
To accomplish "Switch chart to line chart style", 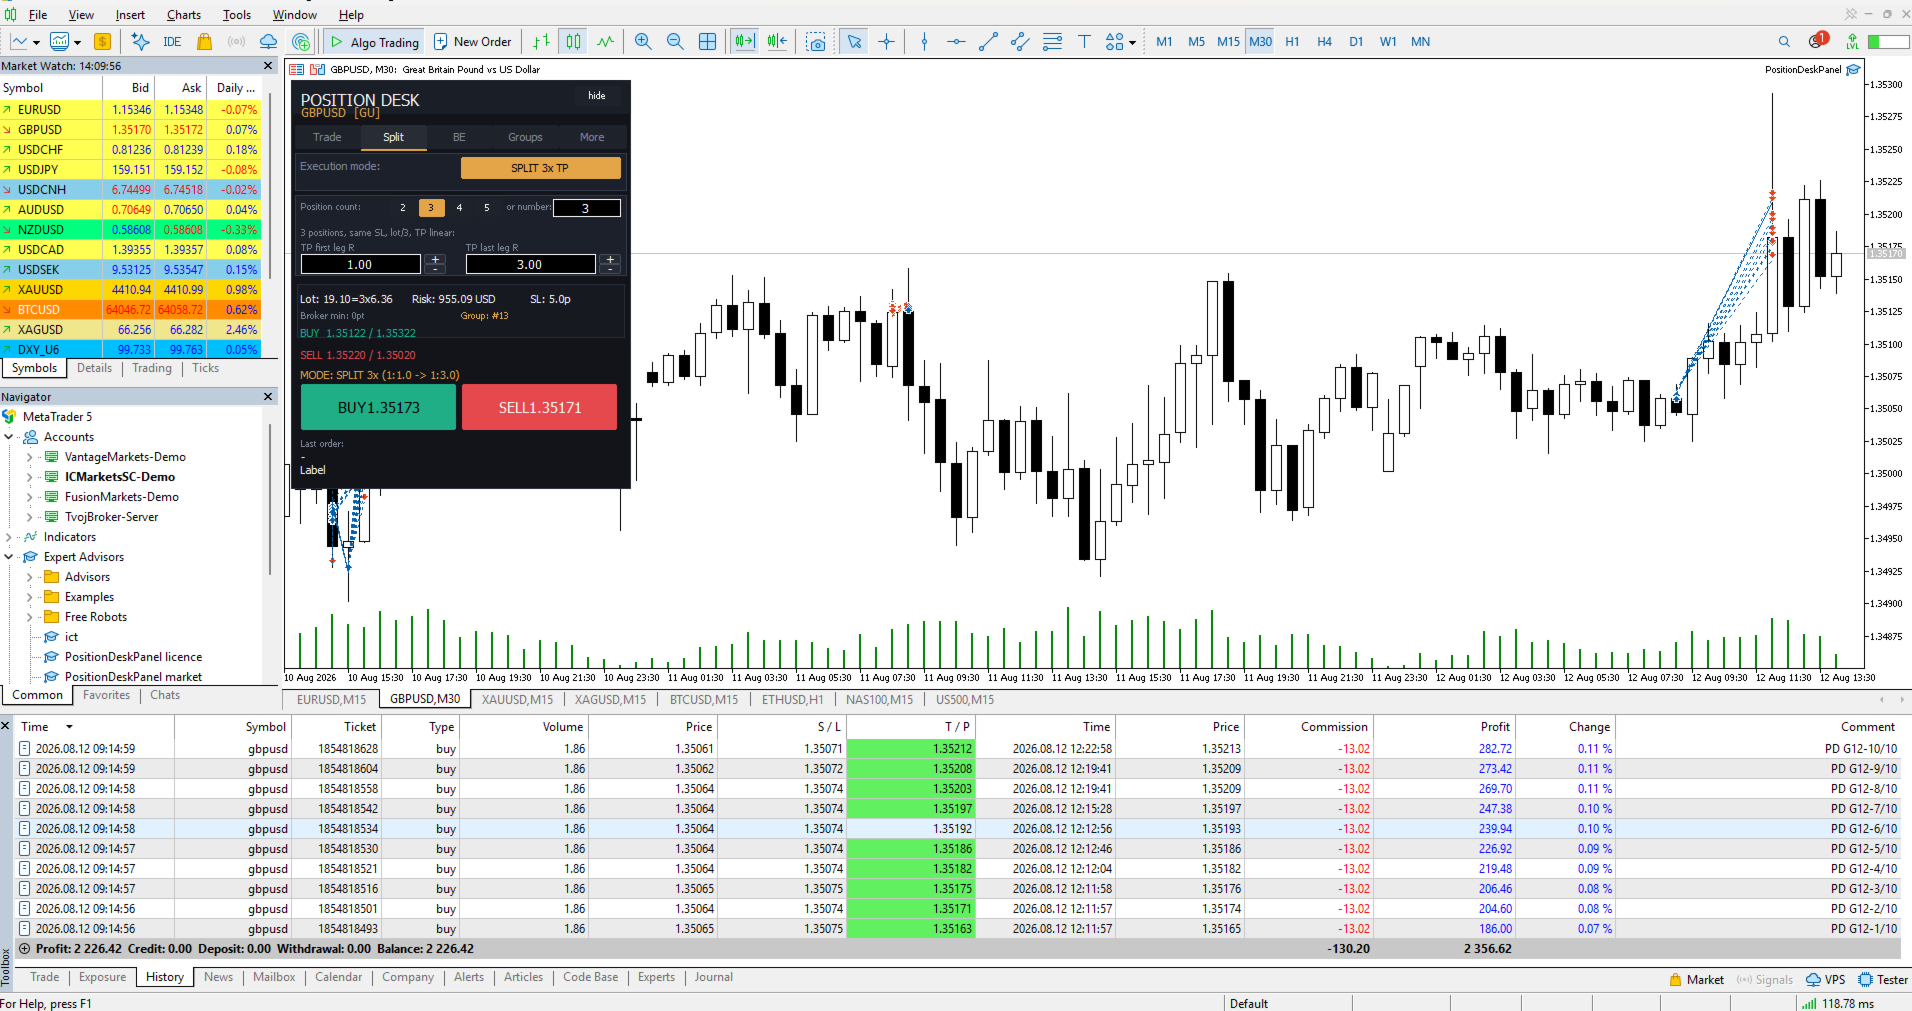I will [x=605, y=42].
